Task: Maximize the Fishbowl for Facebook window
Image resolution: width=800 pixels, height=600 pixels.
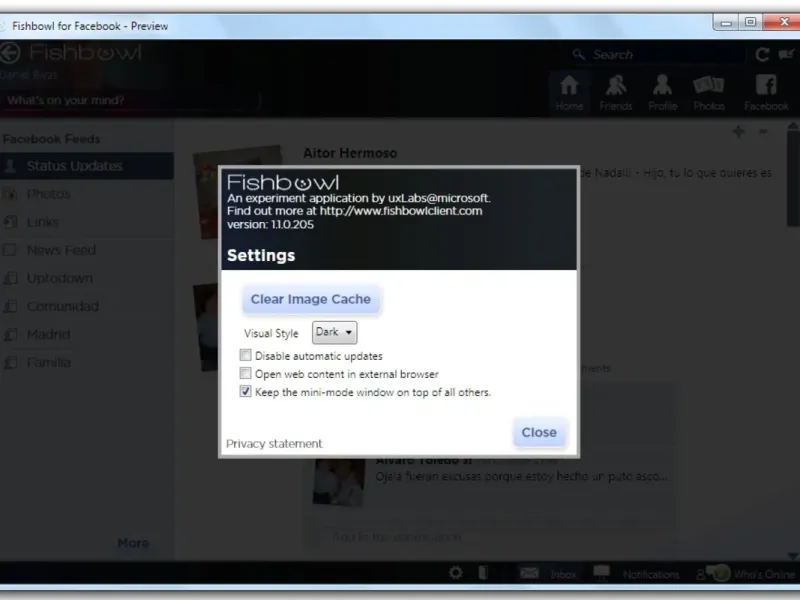Action: (751, 22)
